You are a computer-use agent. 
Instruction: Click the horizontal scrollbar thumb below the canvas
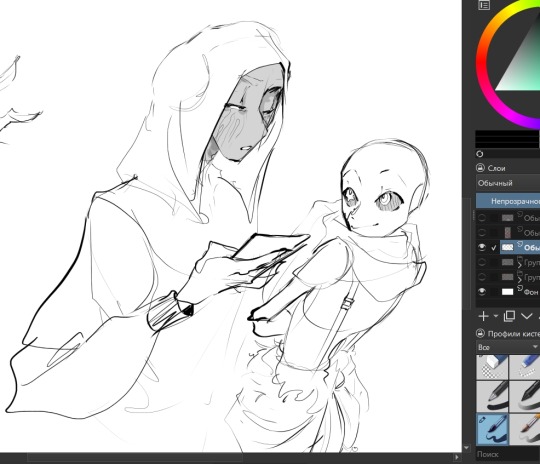pos(135,458)
